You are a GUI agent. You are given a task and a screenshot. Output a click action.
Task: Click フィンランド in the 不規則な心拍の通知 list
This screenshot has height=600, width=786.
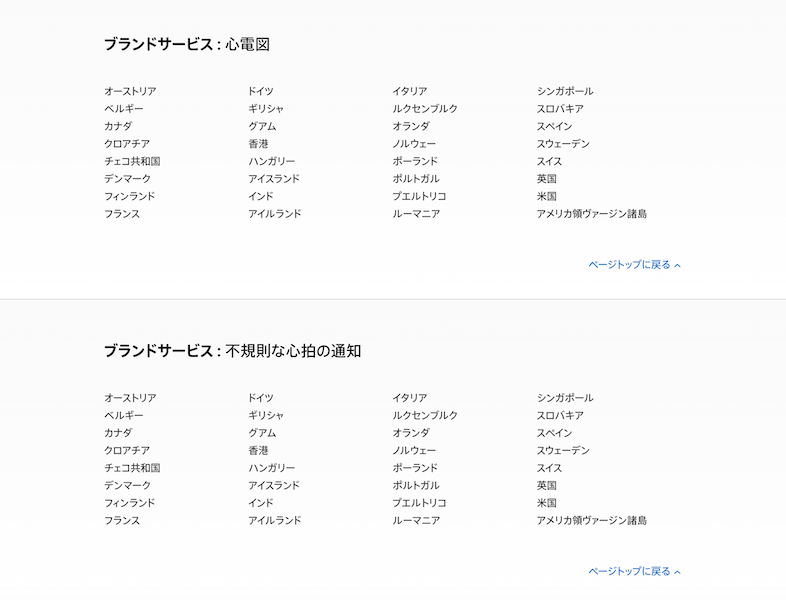click(x=130, y=503)
